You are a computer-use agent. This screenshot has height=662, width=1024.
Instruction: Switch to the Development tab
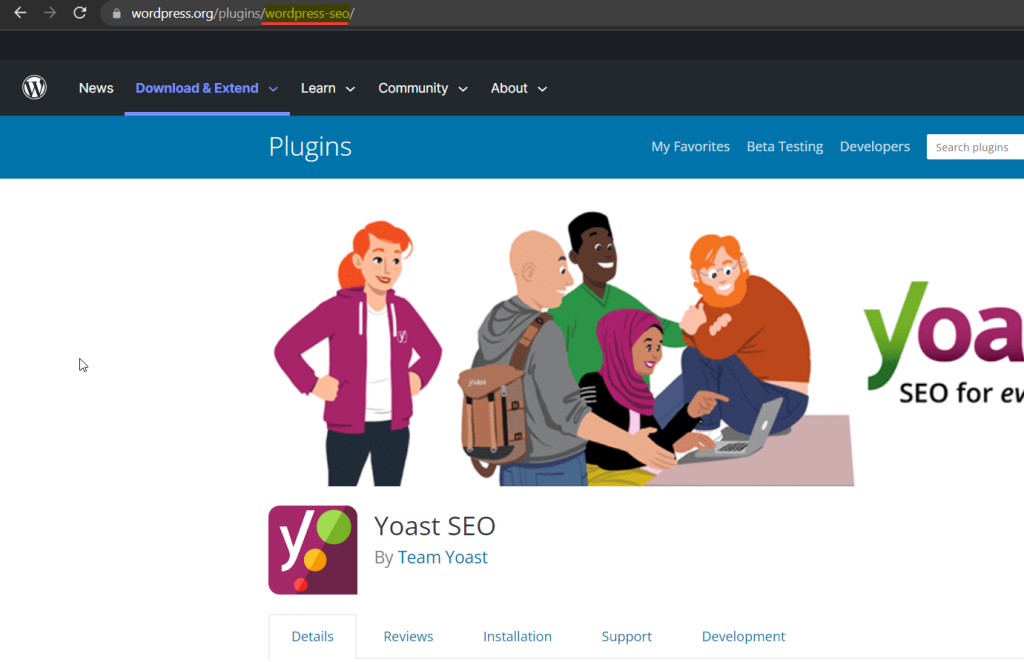[743, 636]
